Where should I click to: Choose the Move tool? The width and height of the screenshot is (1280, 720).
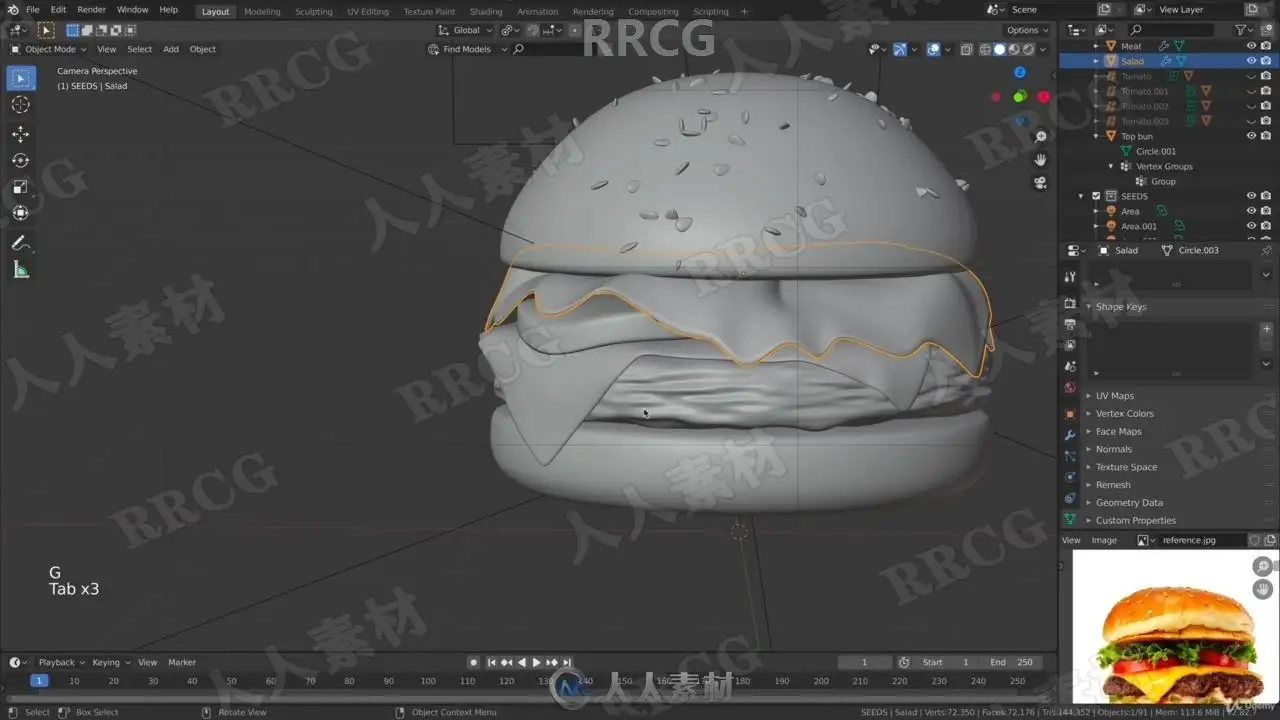[21, 134]
